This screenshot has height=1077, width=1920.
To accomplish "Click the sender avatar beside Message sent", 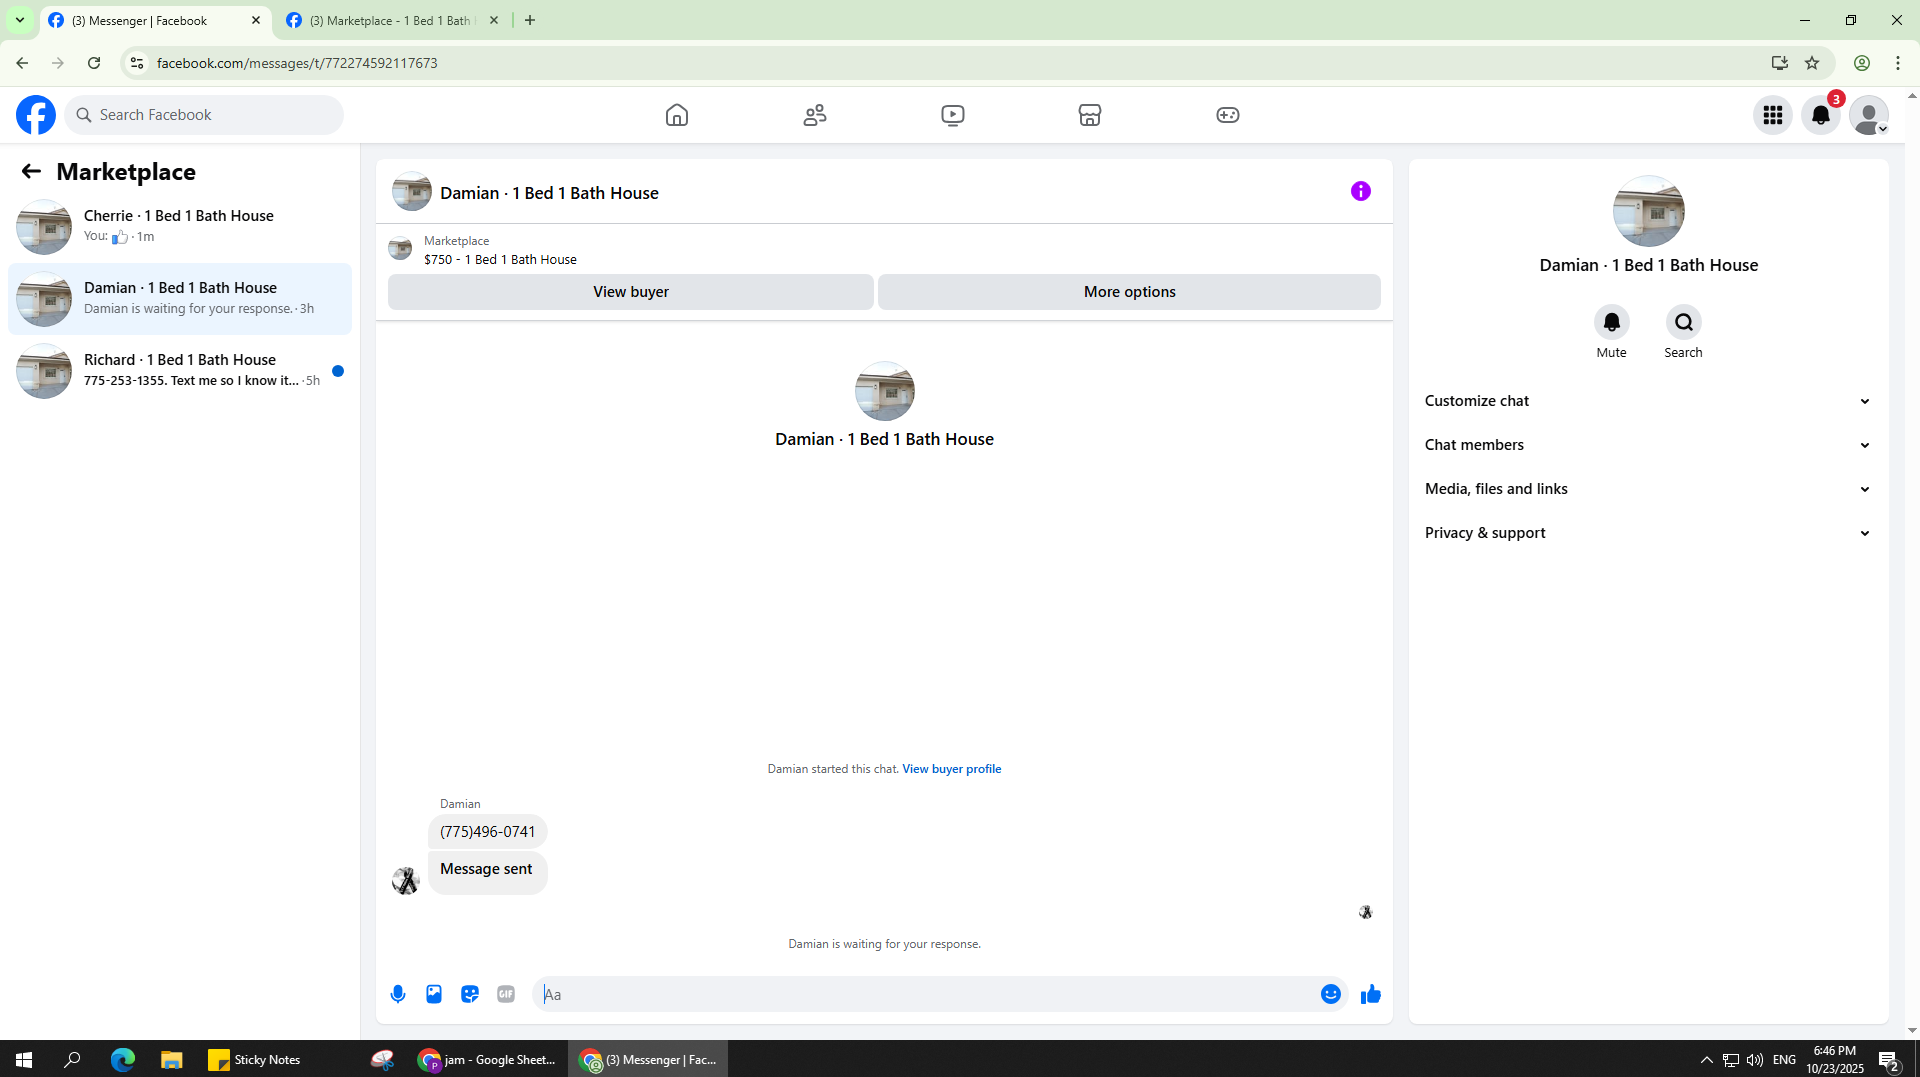I will [x=405, y=881].
